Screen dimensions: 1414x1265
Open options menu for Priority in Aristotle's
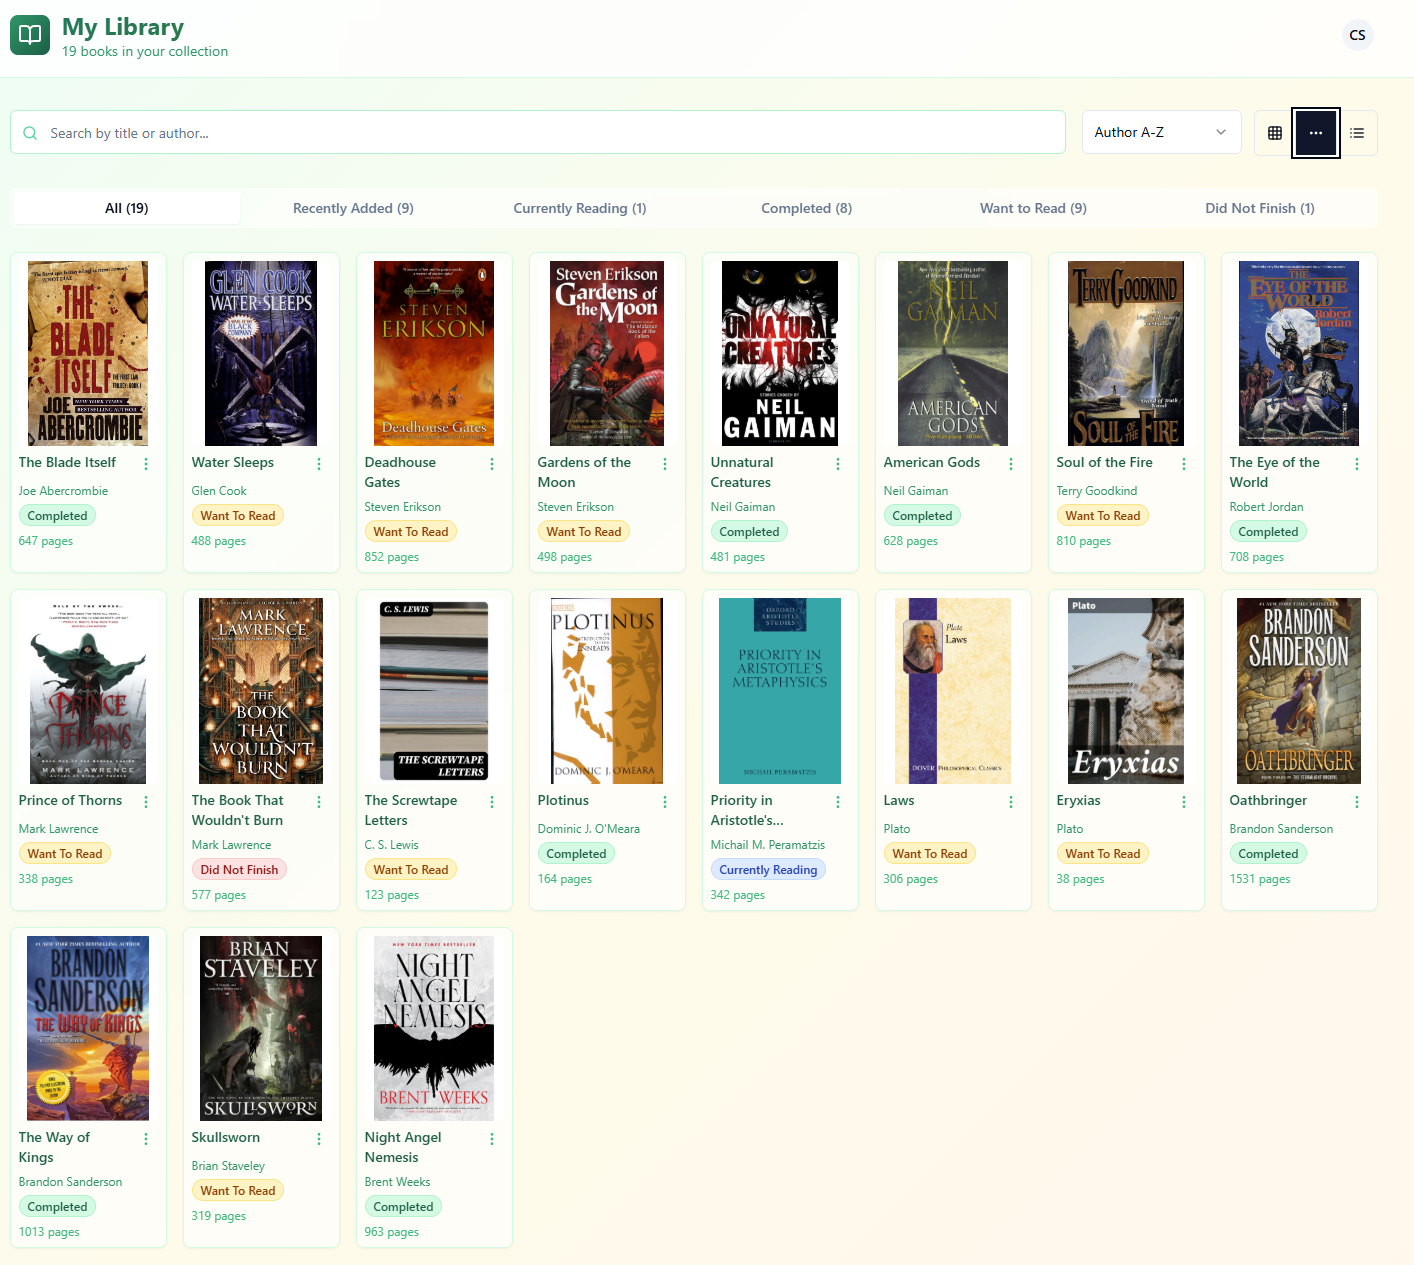(x=838, y=802)
